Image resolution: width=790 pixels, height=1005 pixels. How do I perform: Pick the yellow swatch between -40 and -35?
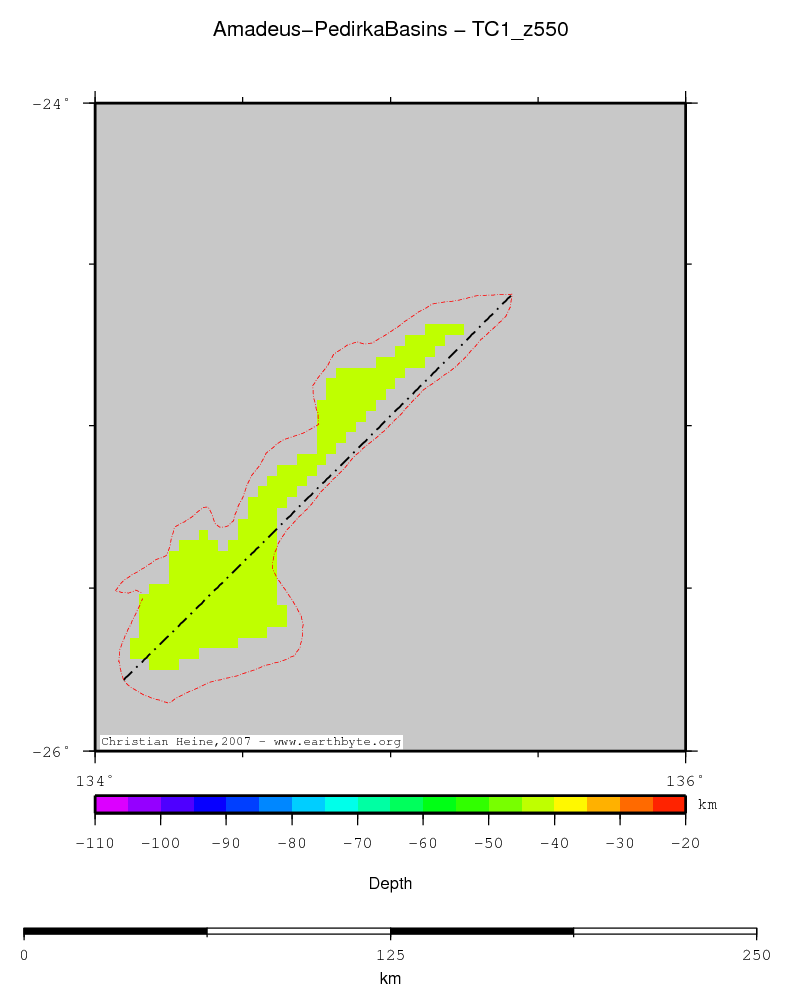570,804
